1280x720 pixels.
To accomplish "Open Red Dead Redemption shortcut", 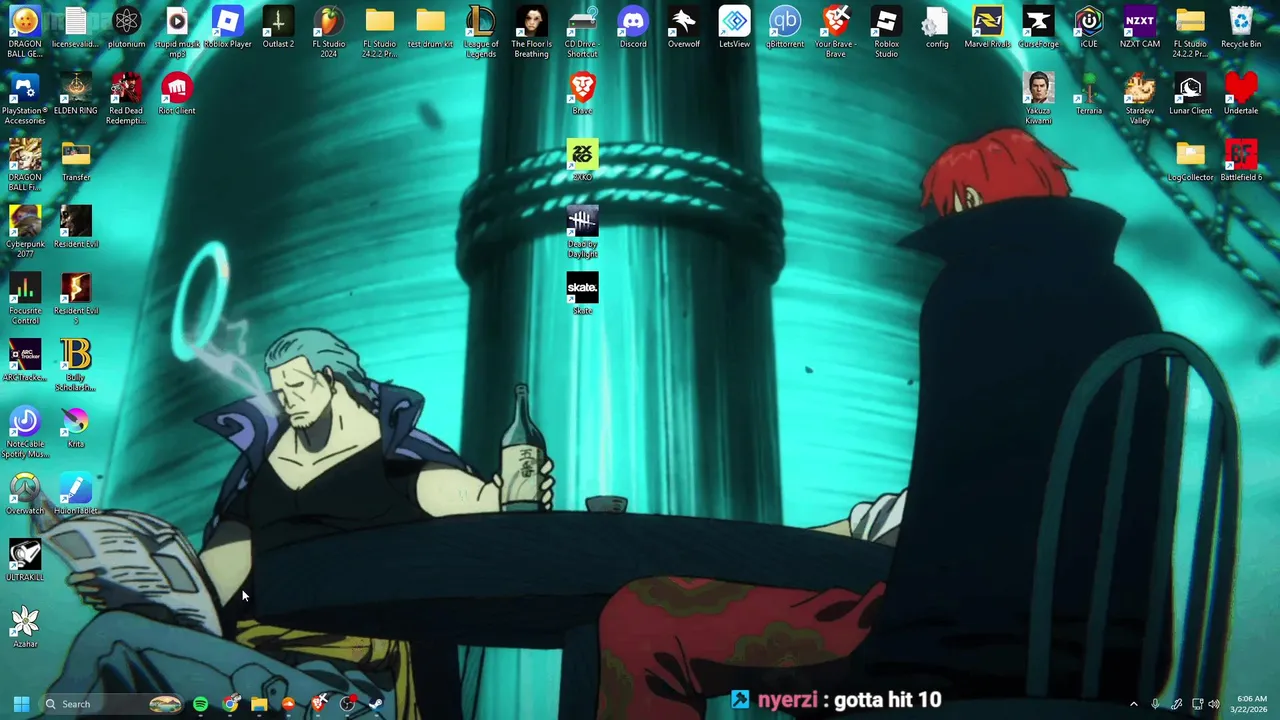I will click(126, 99).
